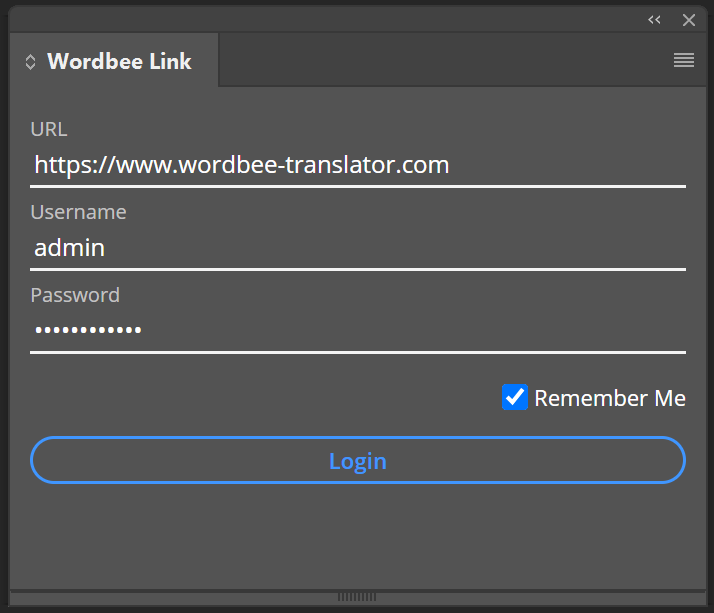Uncheck the Remember Me checkbox
Viewport: 714px width, 613px height.
click(x=515, y=398)
